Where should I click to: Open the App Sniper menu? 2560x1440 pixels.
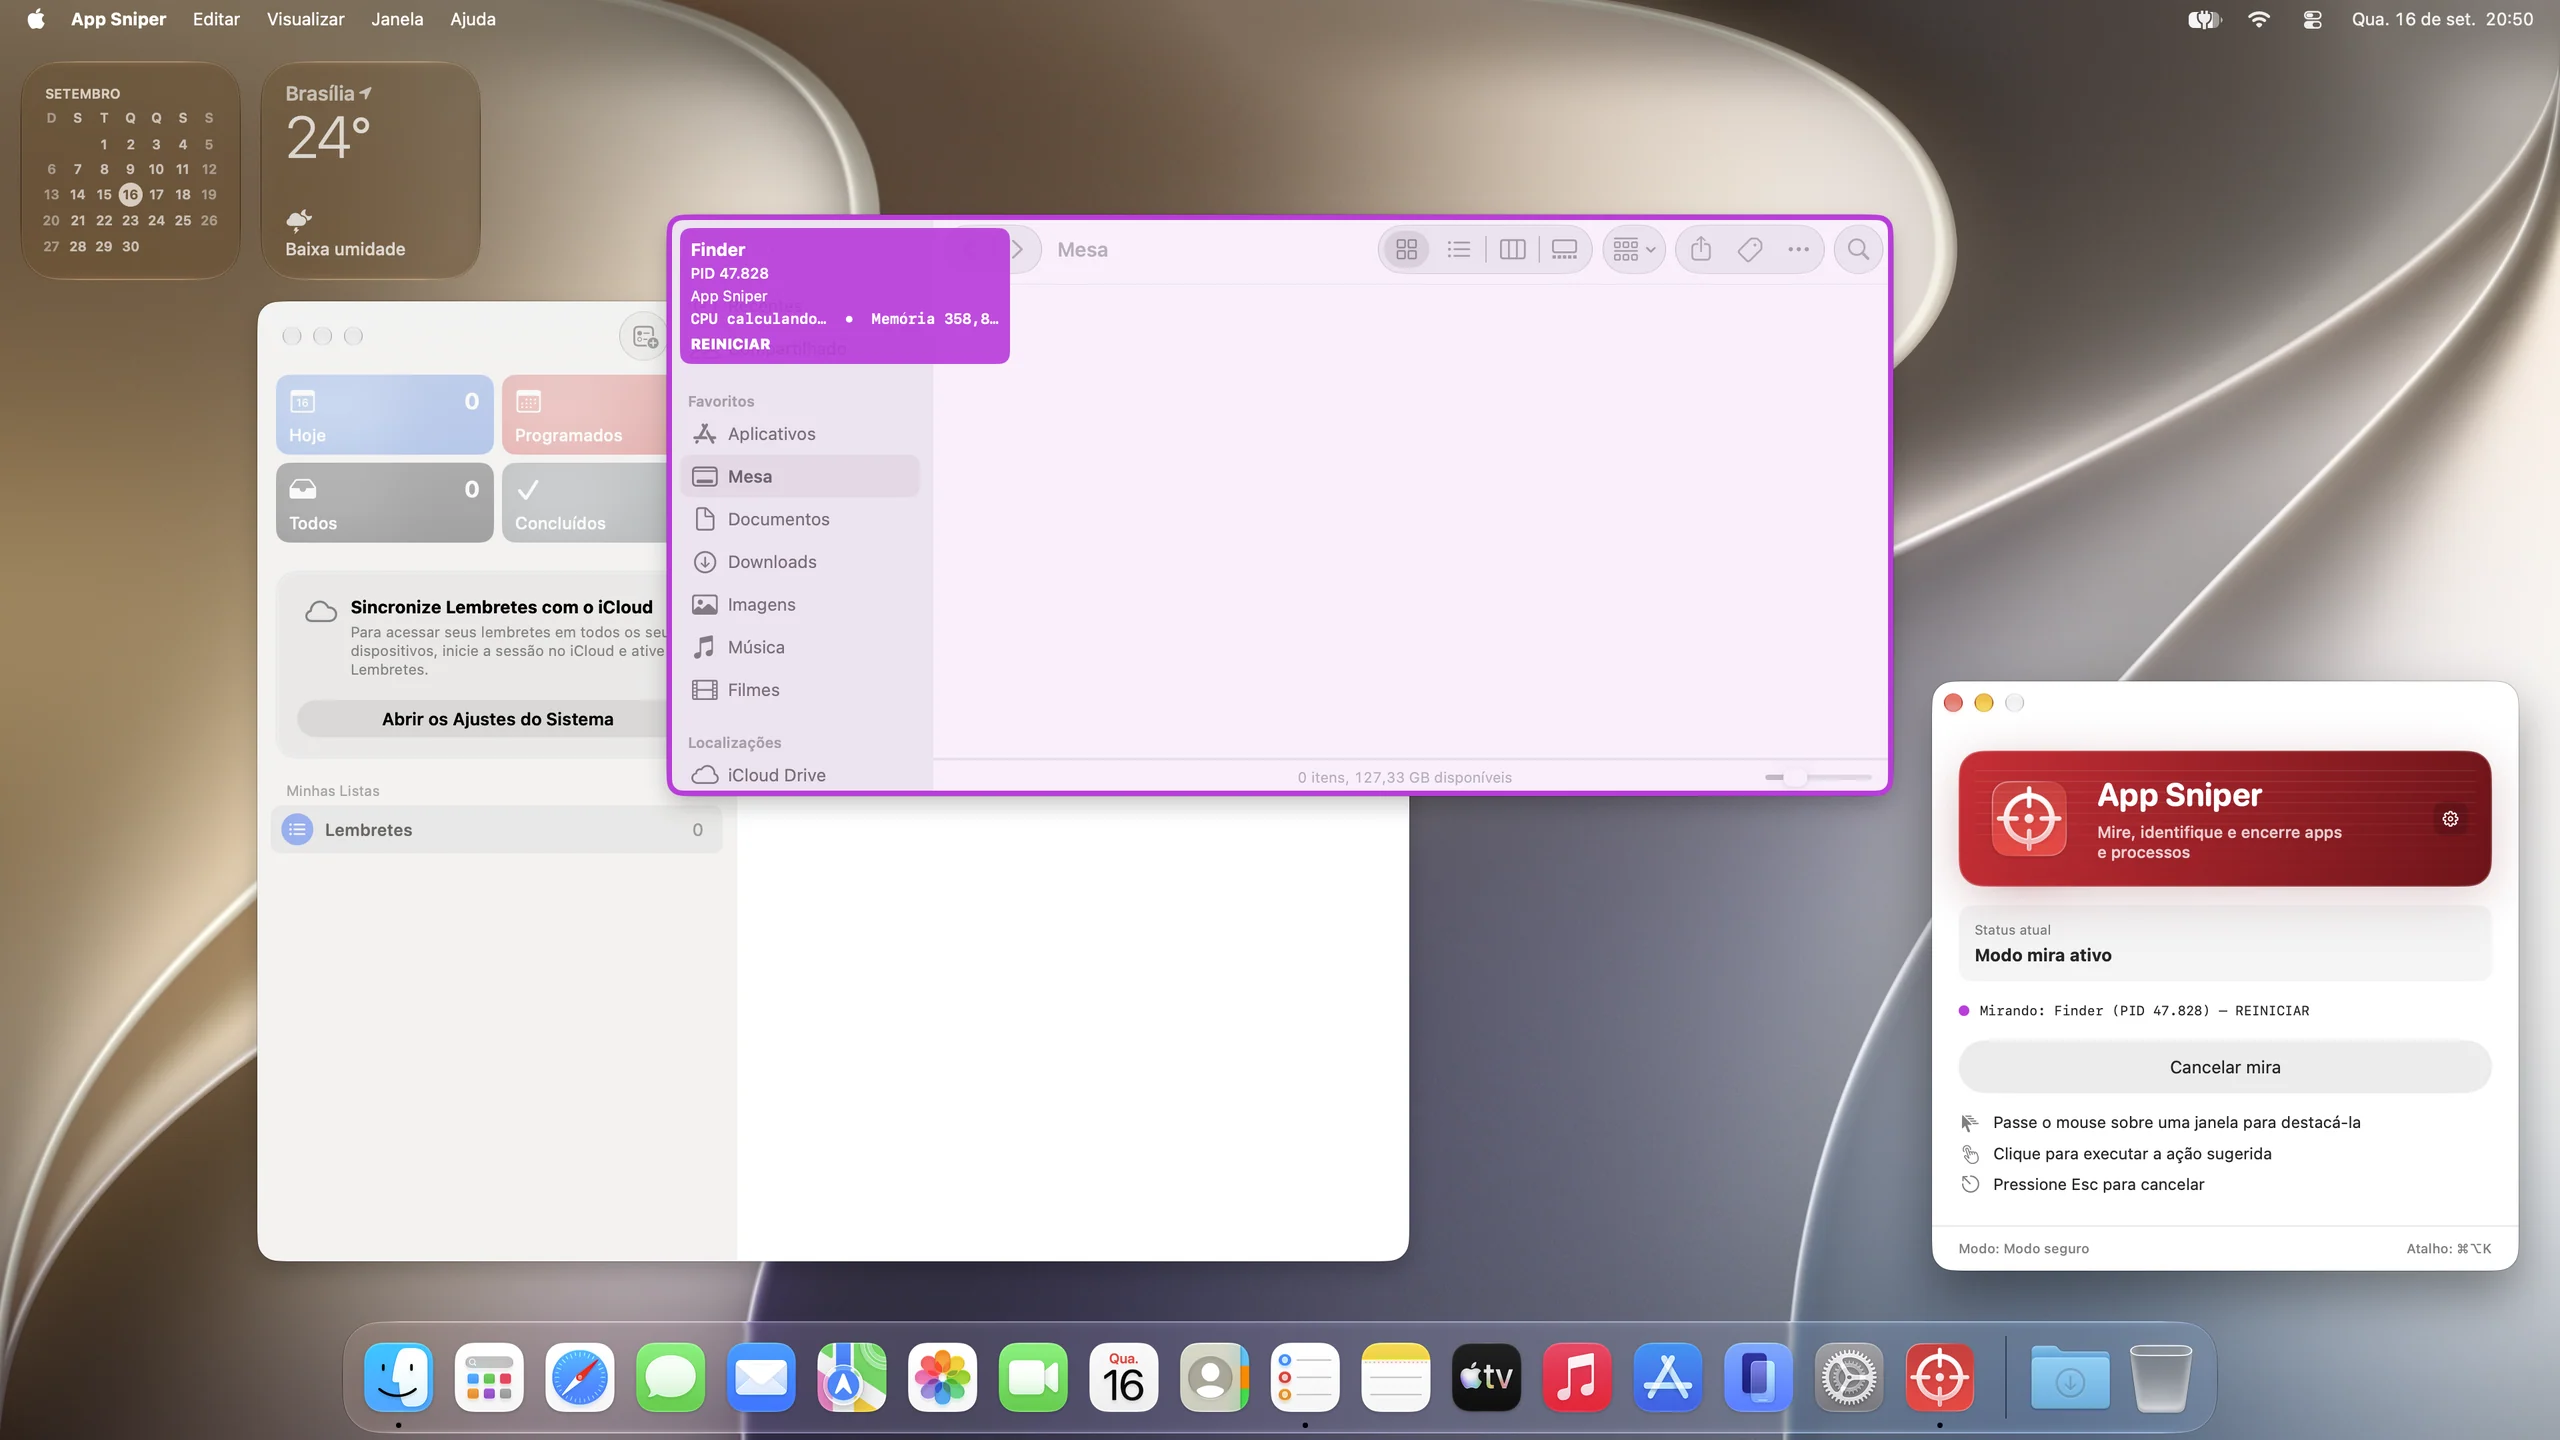[x=118, y=19]
